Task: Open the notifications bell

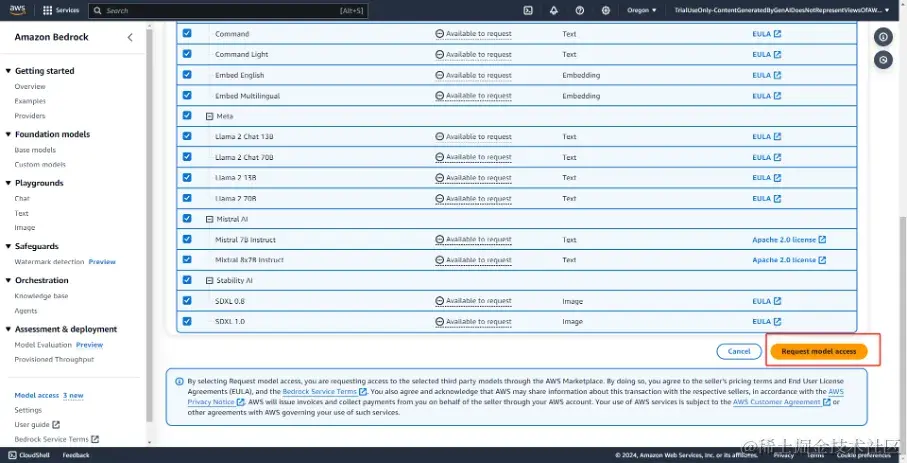Action: 554,10
